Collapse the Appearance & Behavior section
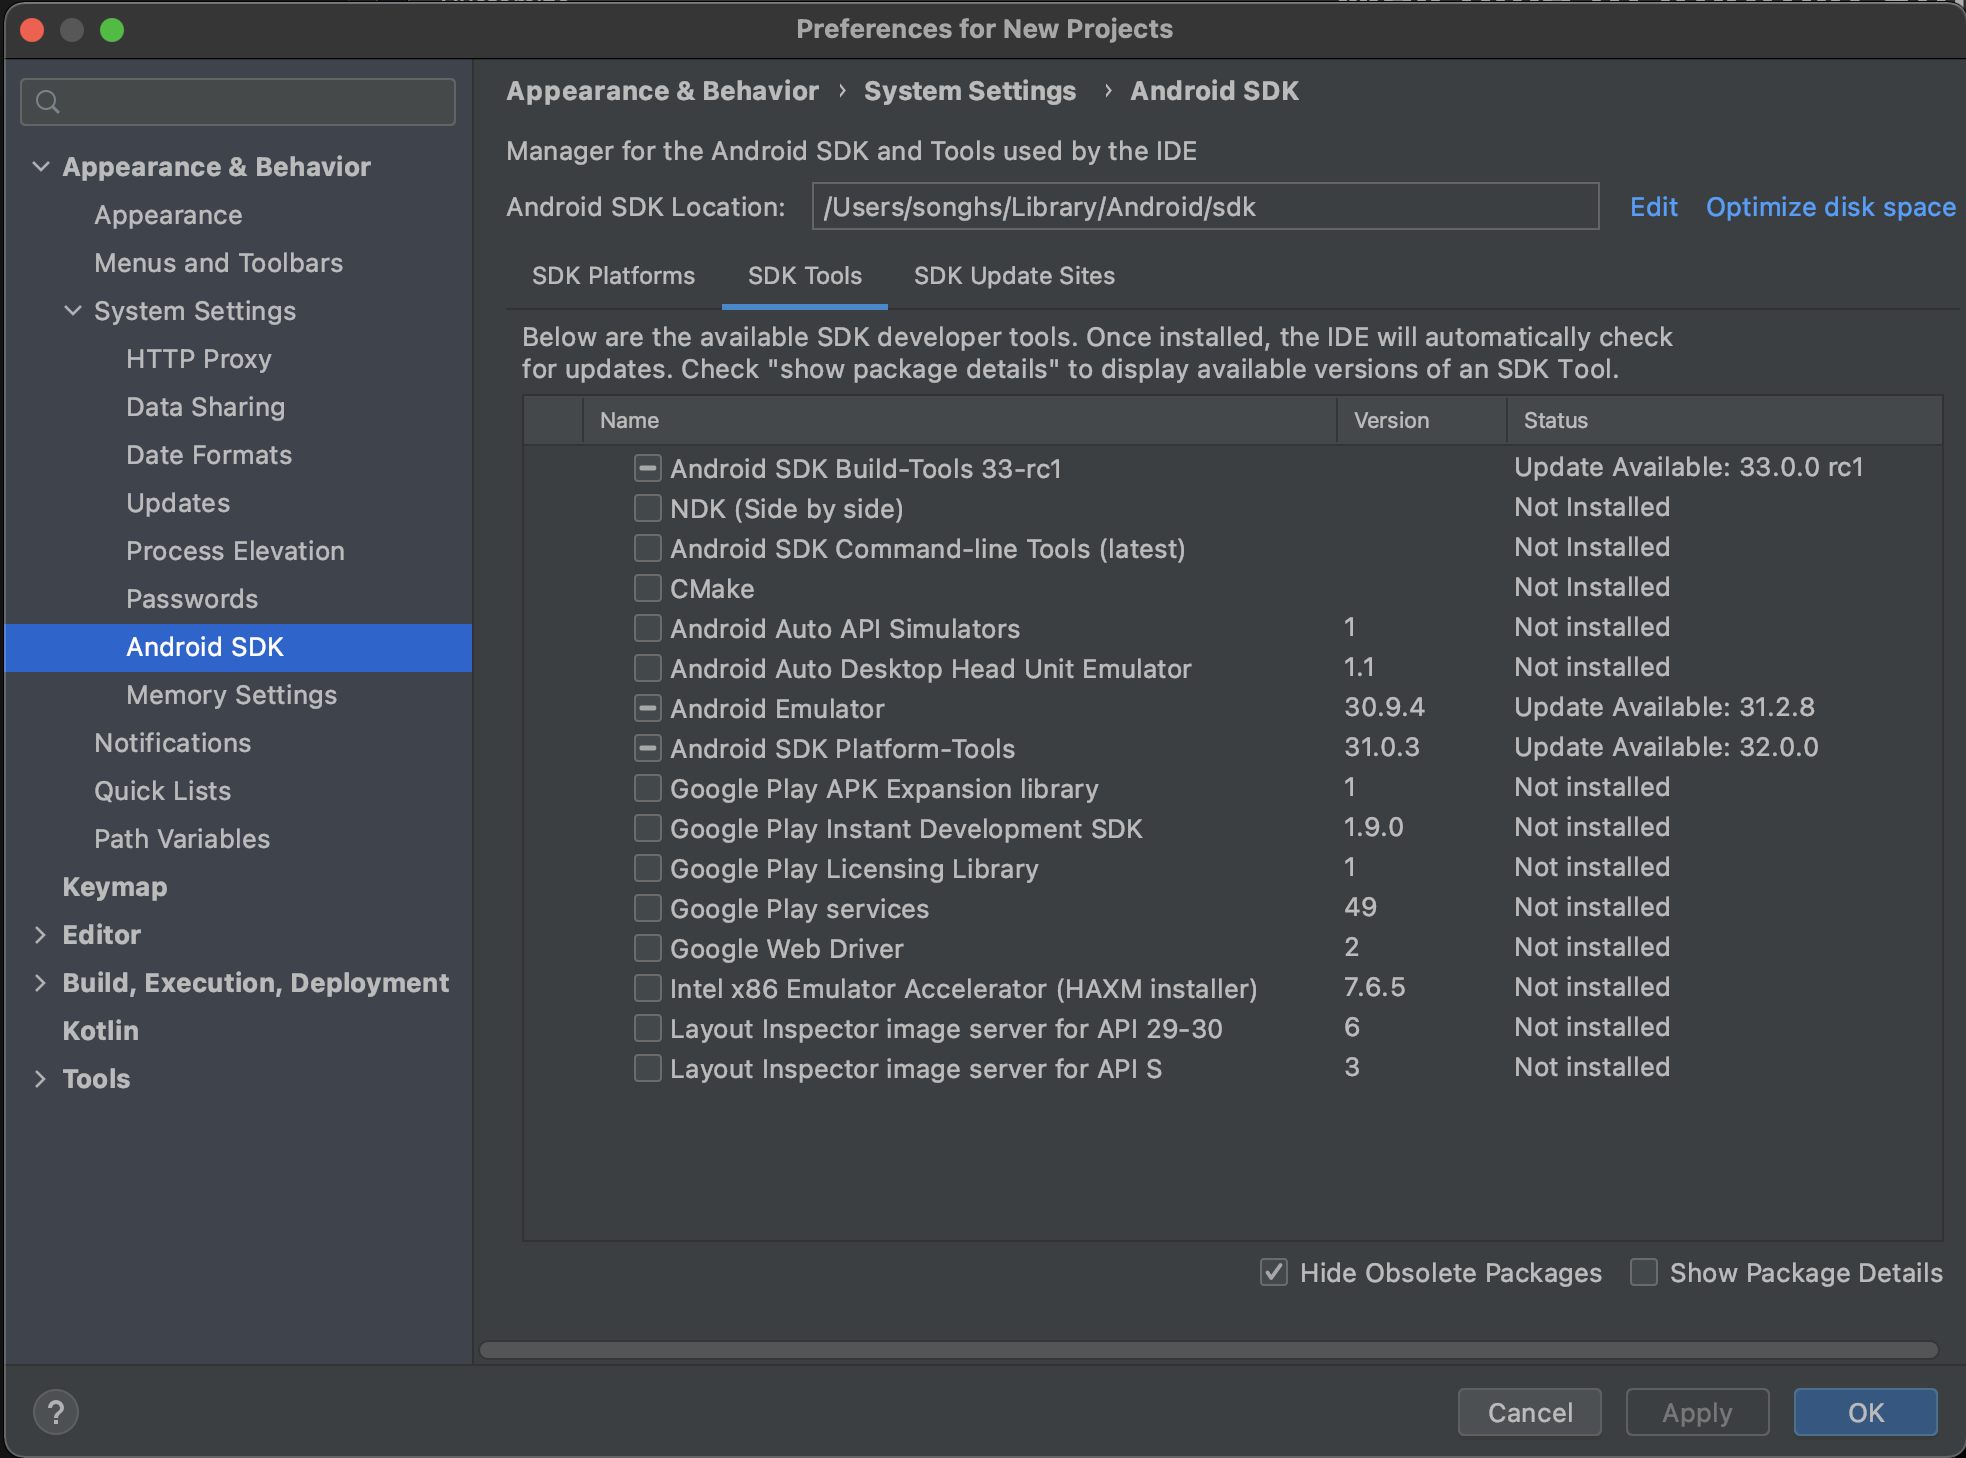The image size is (1966, 1458). (x=41, y=167)
